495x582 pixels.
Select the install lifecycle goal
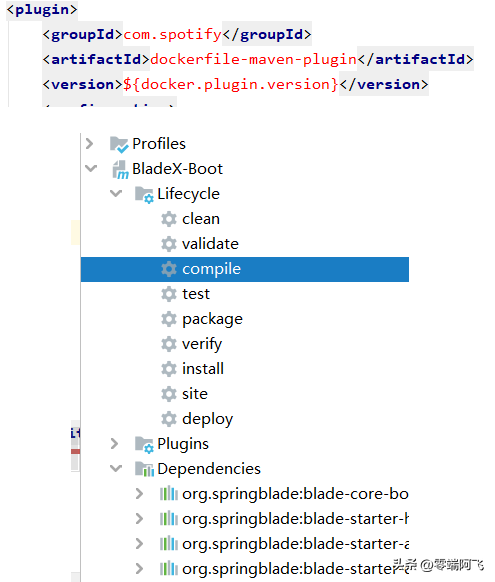click(203, 369)
